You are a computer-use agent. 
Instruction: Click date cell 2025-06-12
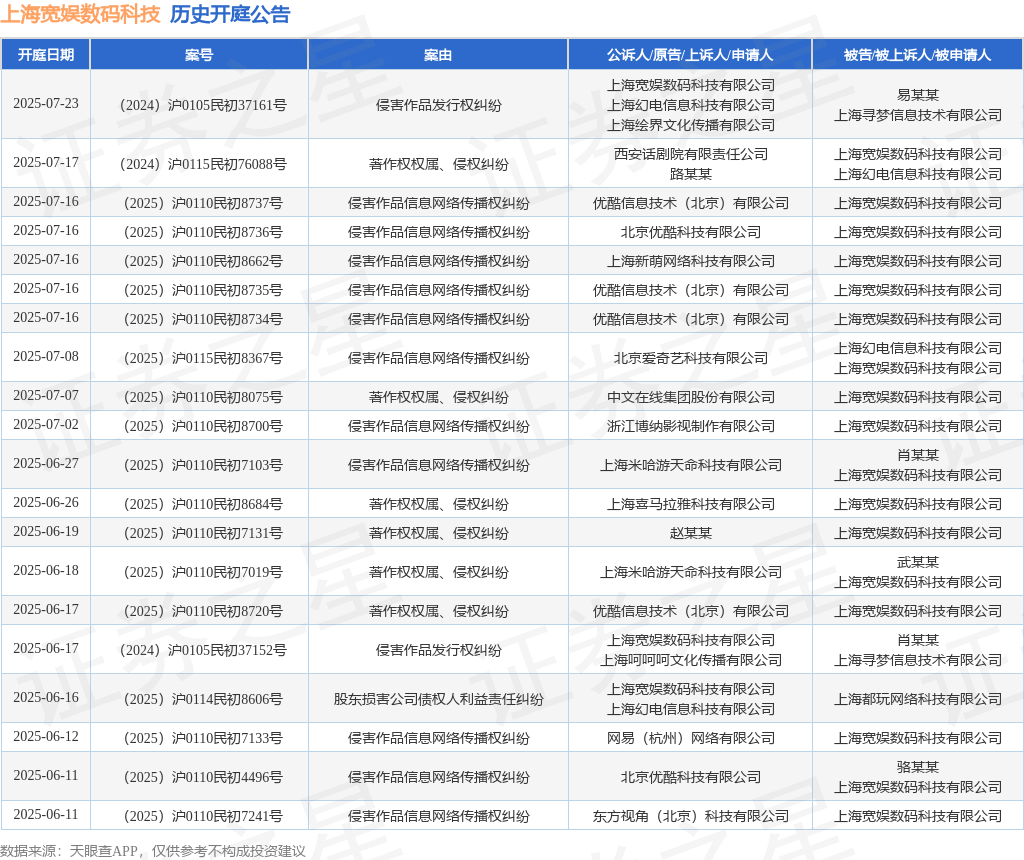point(46,737)
